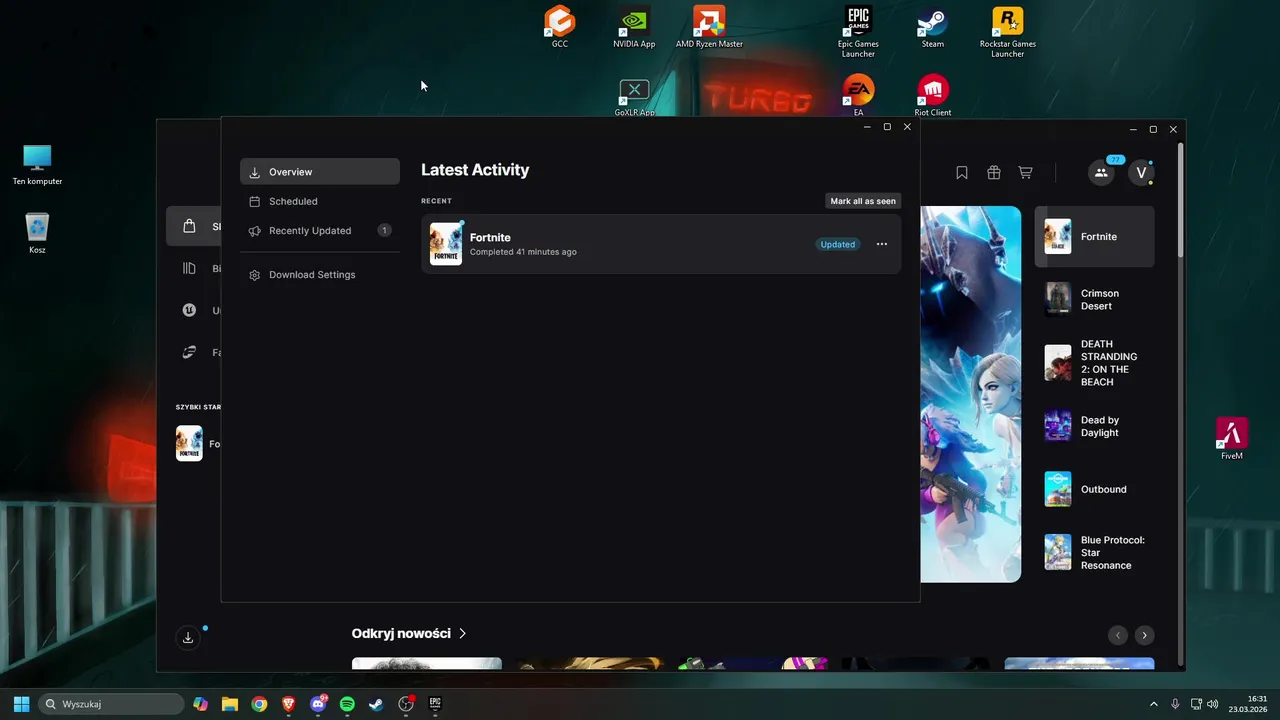Open Fortnite row's three-dot options menu

(881, 244)
